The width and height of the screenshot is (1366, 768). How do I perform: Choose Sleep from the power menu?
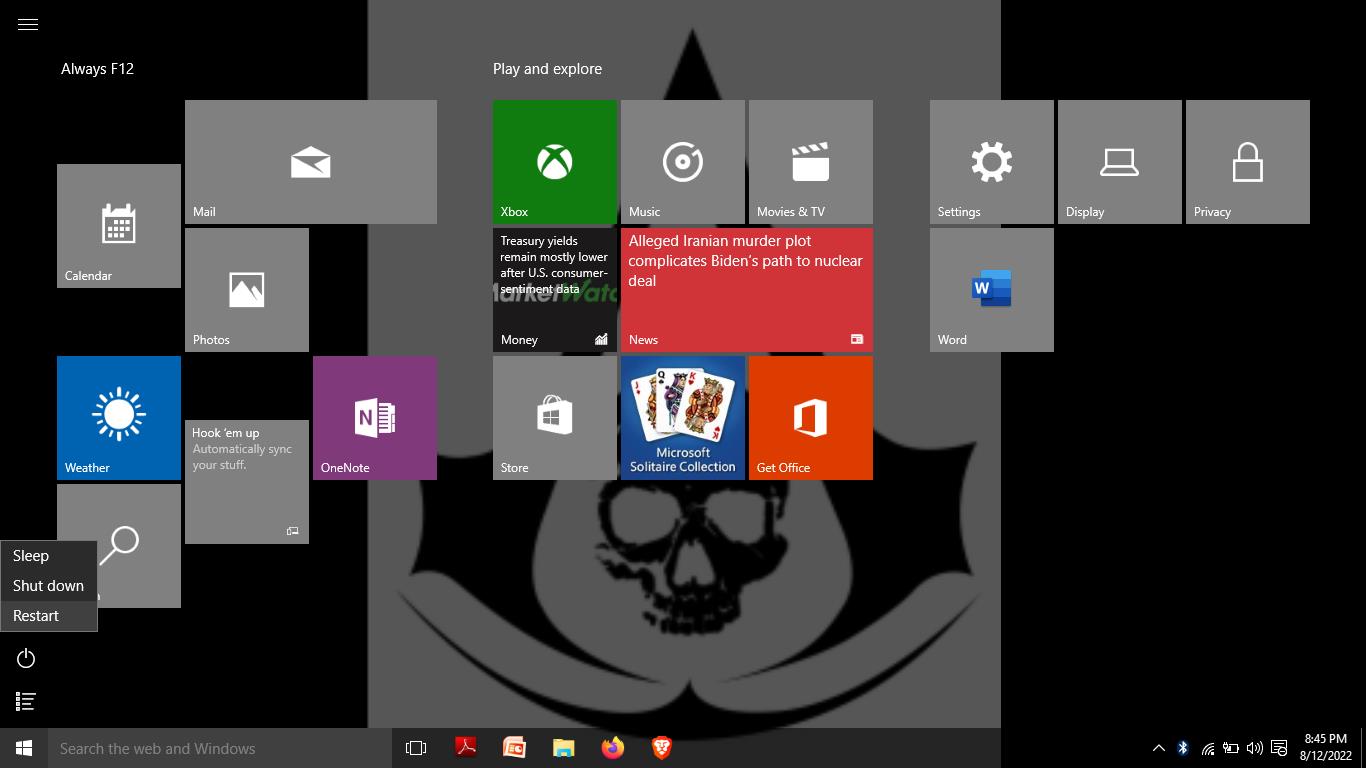49,556
